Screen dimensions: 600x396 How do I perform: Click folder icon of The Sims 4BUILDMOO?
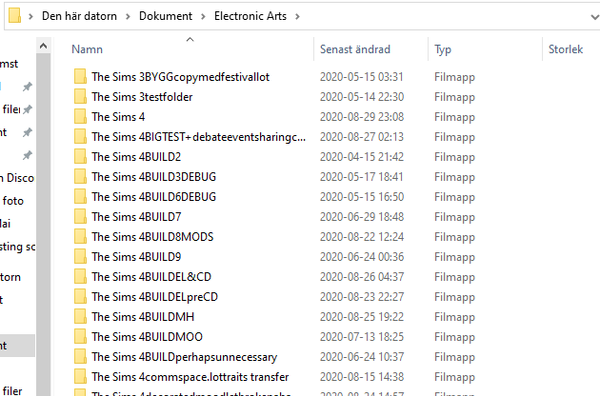[80, 336]
